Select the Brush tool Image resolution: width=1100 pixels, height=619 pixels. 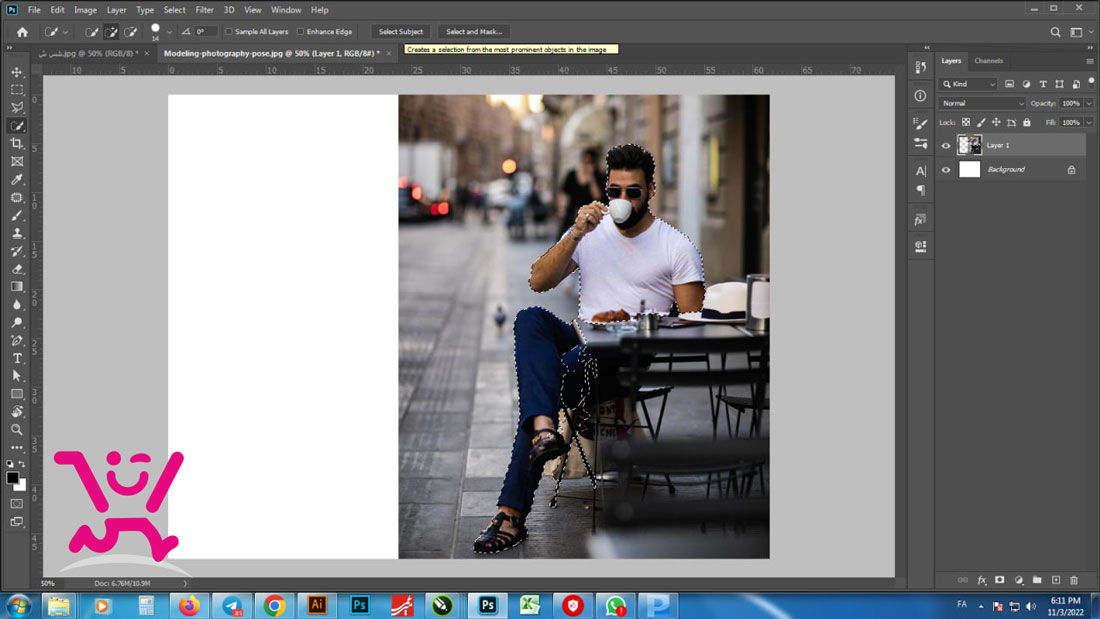(17, 215)
